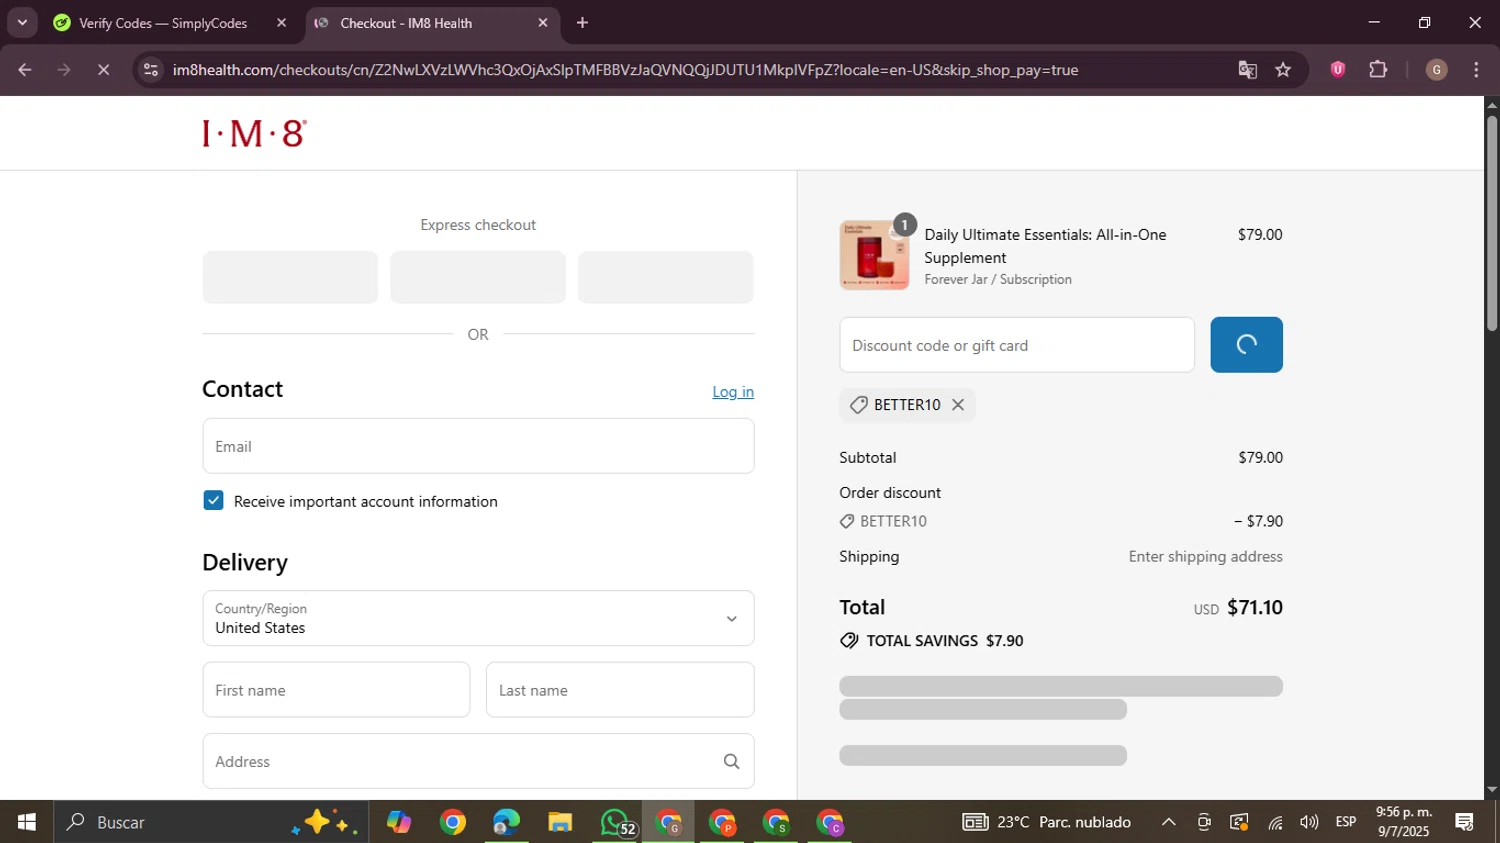Open the notification center icon
The width and height of the screenshot is (1500, 843).
(1465, 822)
